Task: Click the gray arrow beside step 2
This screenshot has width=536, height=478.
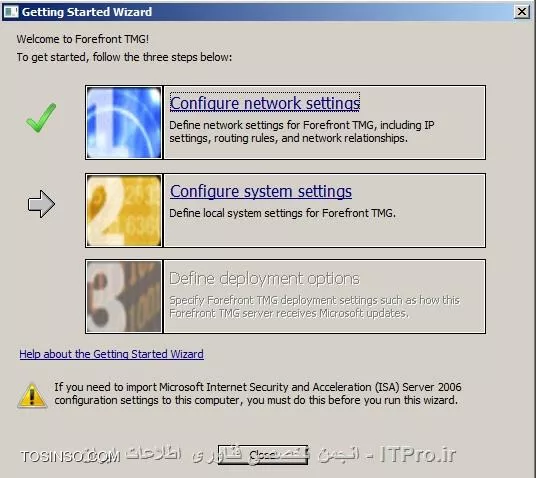Action: click(x=41, y=204)
